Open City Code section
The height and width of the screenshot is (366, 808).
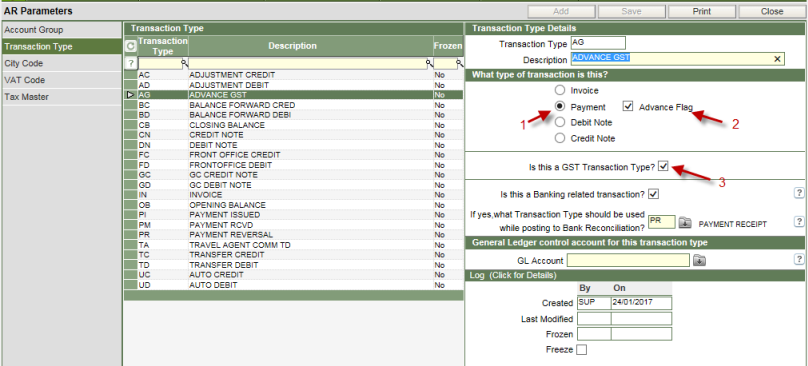pos(62,63)
